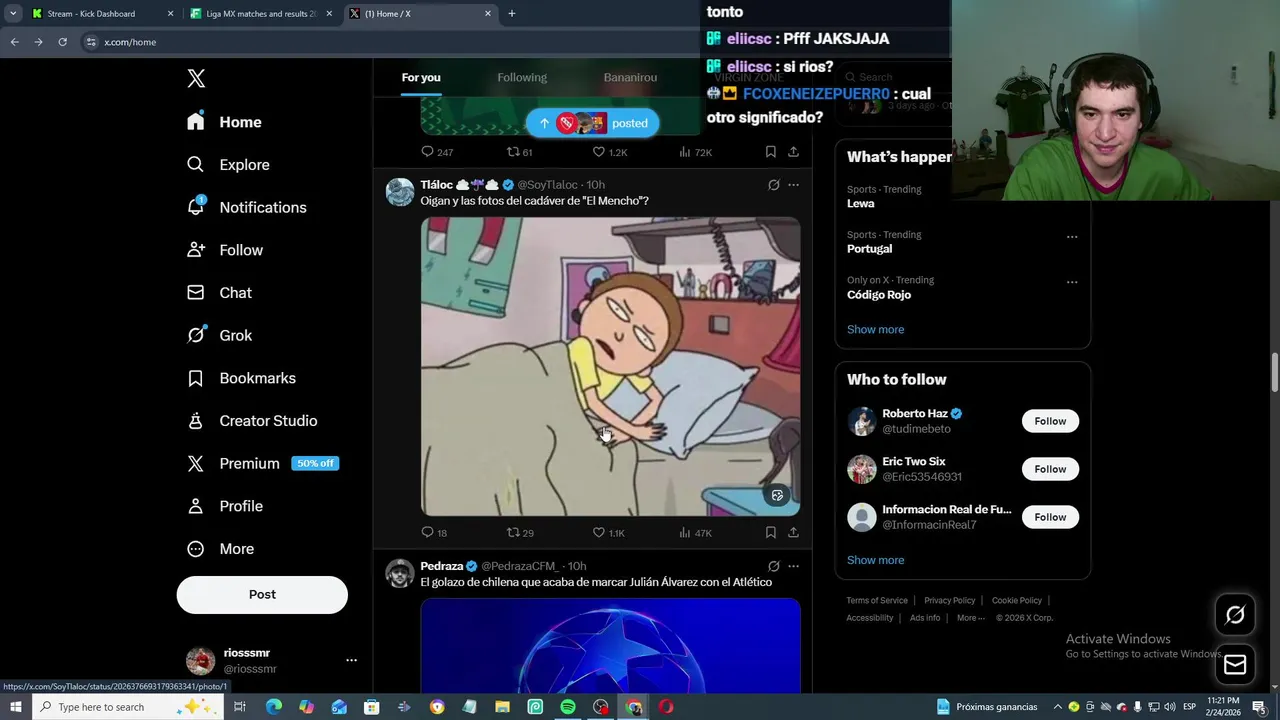
Task: Open more options for the Código Rojo trend
Action: (x=1072, y=282)
